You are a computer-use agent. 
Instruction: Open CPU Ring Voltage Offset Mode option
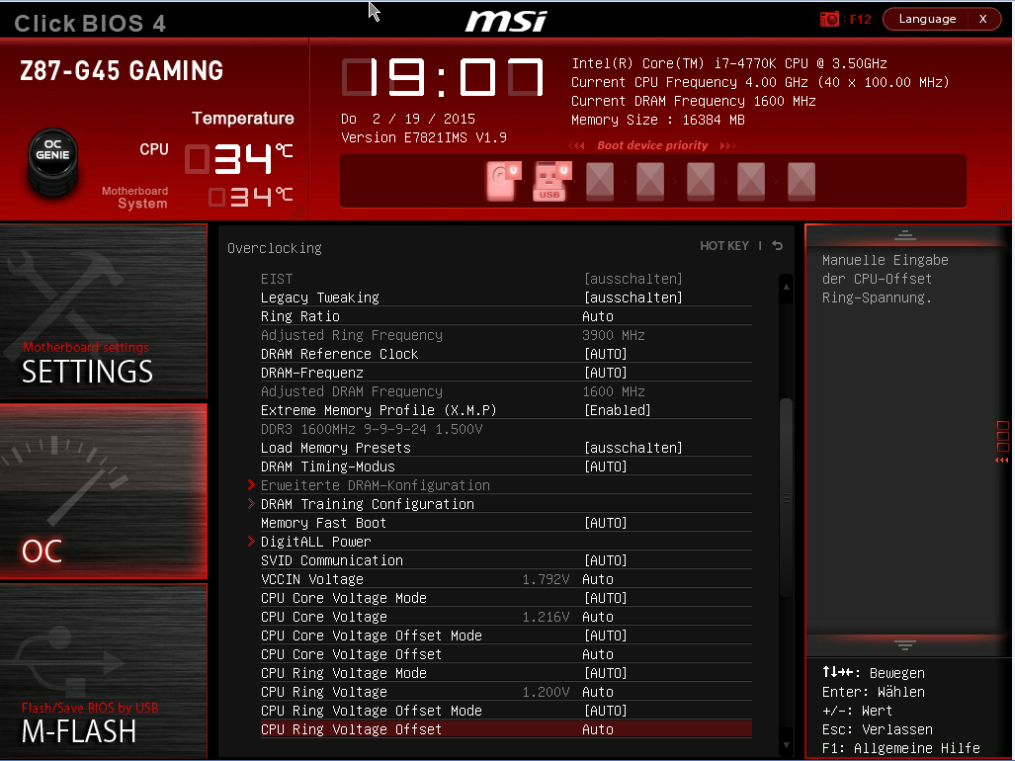[605, 711]
